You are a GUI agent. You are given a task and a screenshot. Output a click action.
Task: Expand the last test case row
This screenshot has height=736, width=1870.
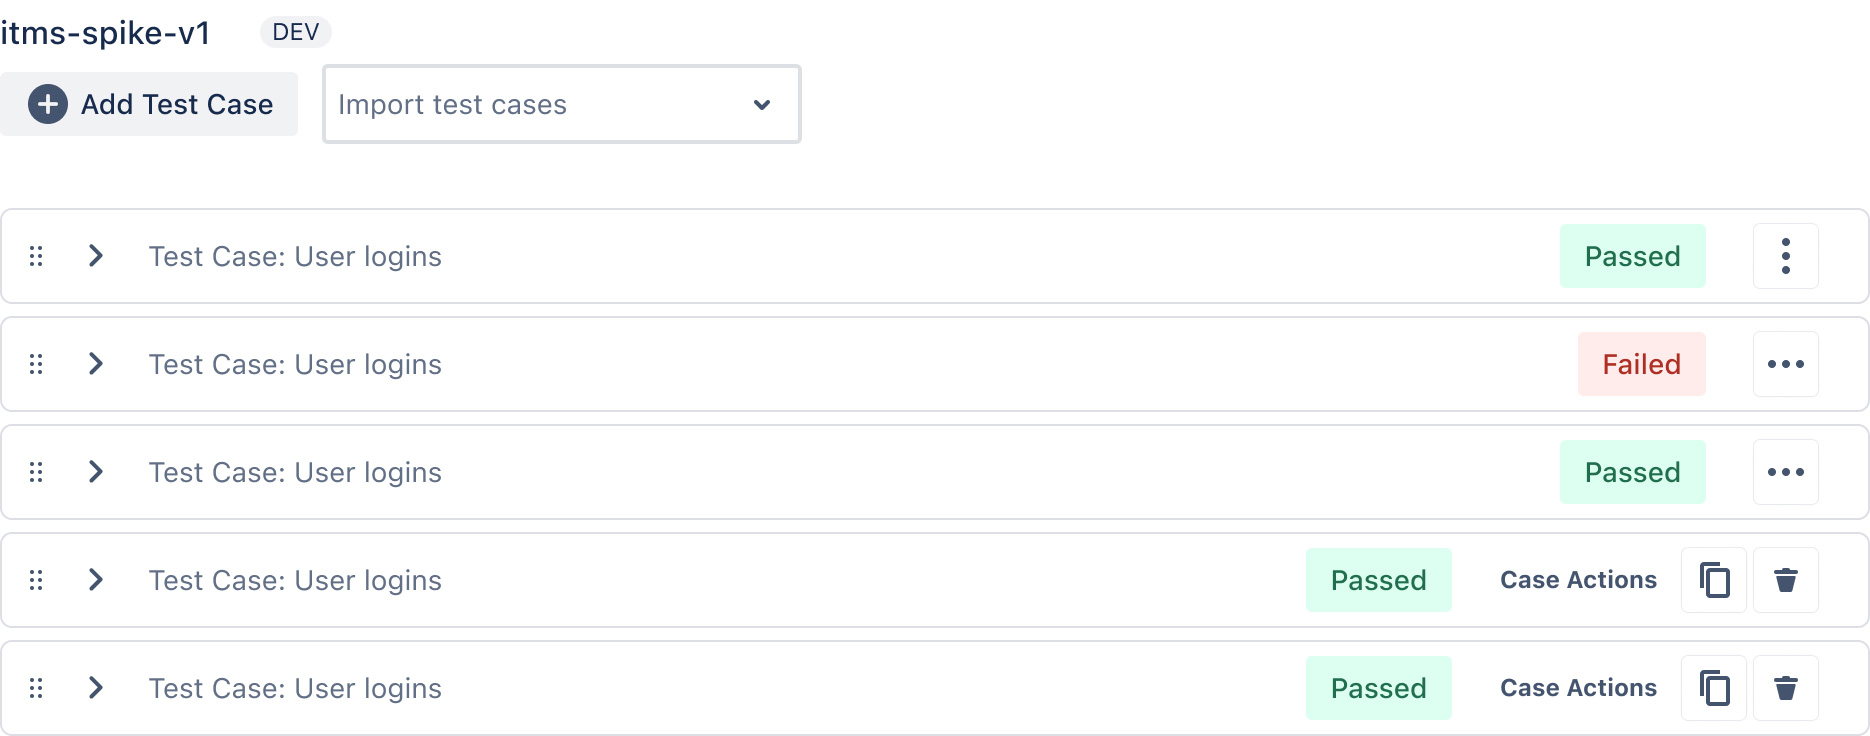pos(96,688)
